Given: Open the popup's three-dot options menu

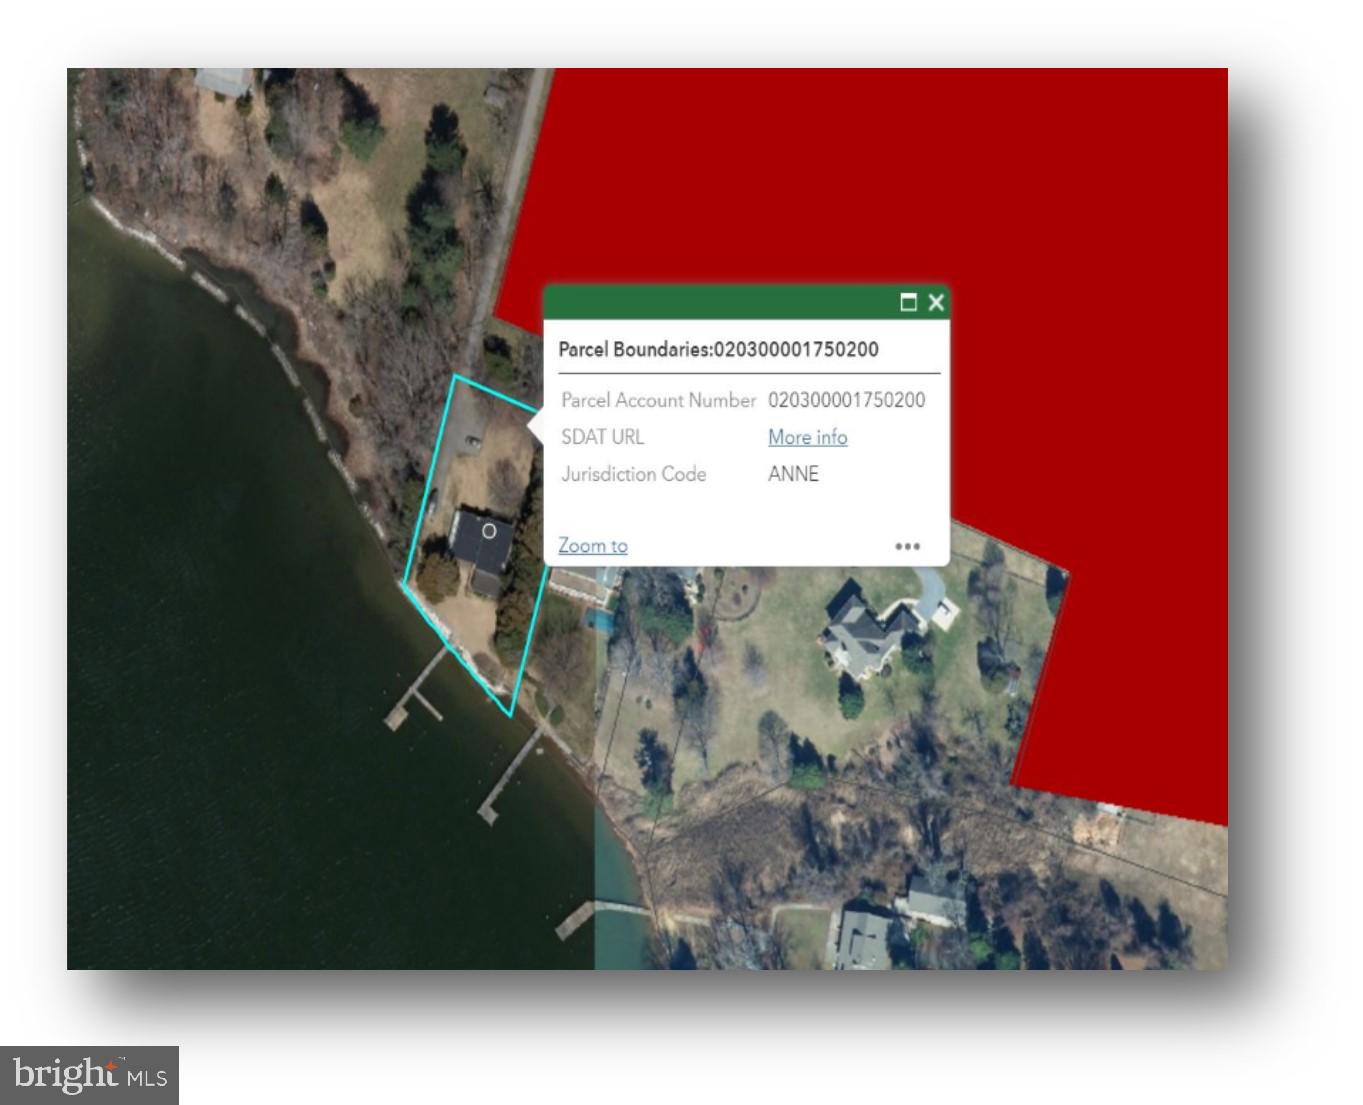Looking at the screenshot, I should click(907, 546).
